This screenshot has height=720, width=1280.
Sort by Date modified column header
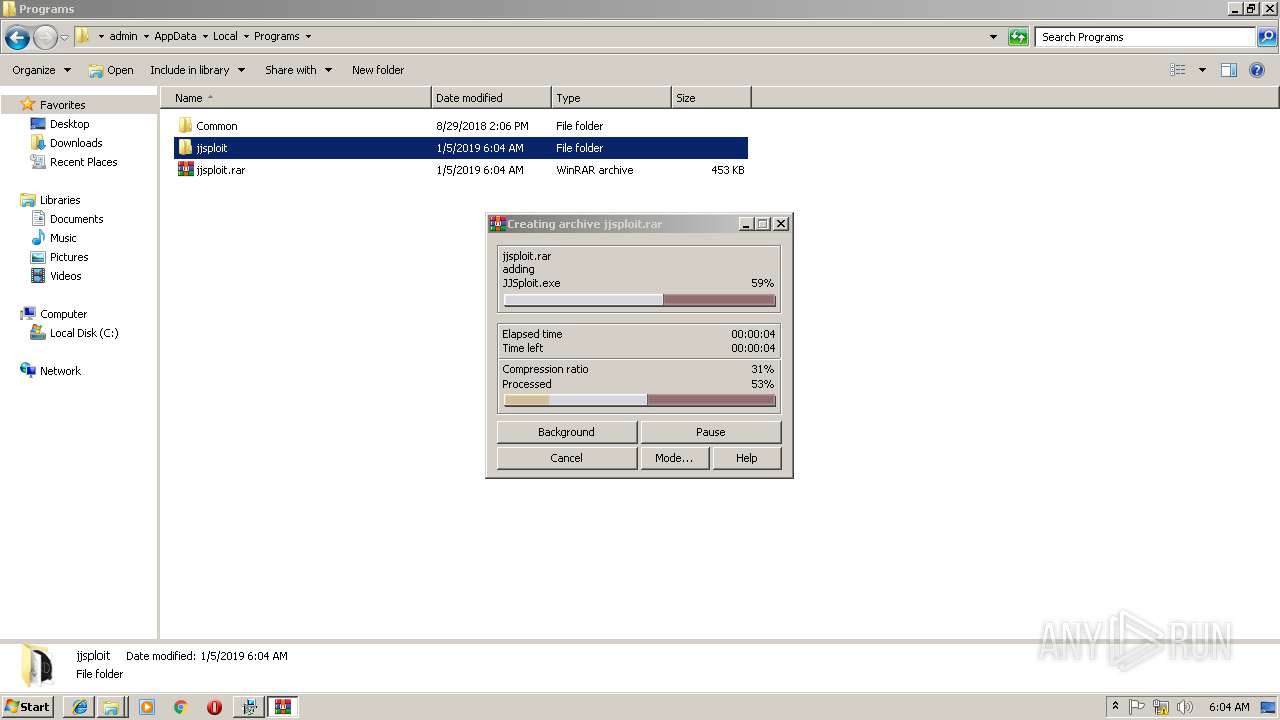(x=491, y=98)
